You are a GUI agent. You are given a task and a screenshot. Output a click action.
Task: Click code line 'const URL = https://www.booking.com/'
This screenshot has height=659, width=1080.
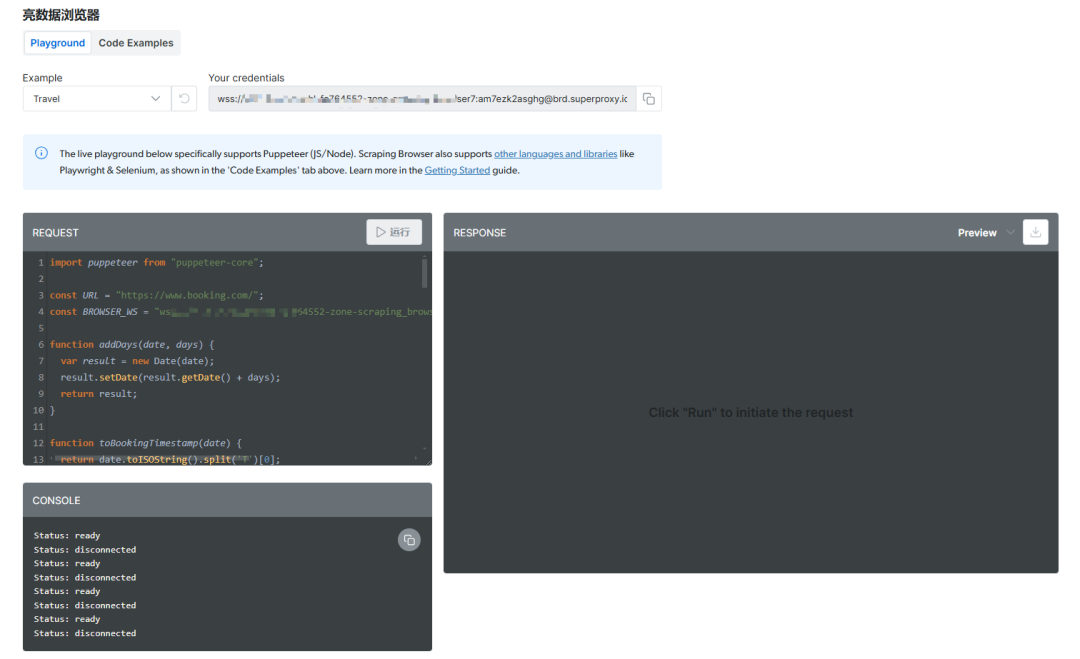[x=156, y=295]
